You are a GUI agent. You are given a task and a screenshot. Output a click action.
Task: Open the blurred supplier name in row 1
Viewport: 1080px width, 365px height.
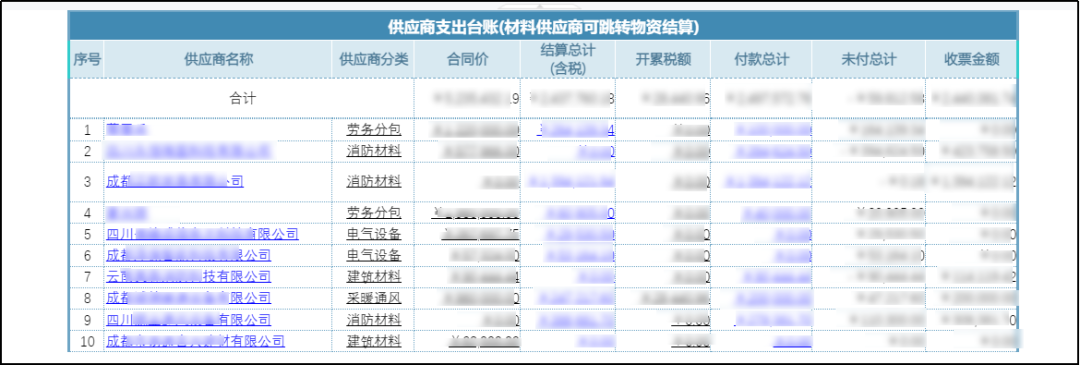[x=127, y=129]
